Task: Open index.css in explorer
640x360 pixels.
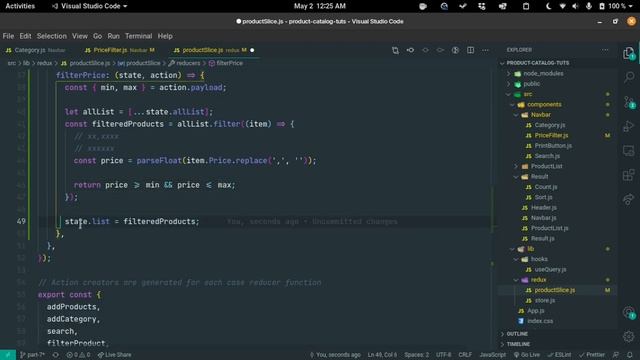Action: pyautogui.click(x=540, y=321)
